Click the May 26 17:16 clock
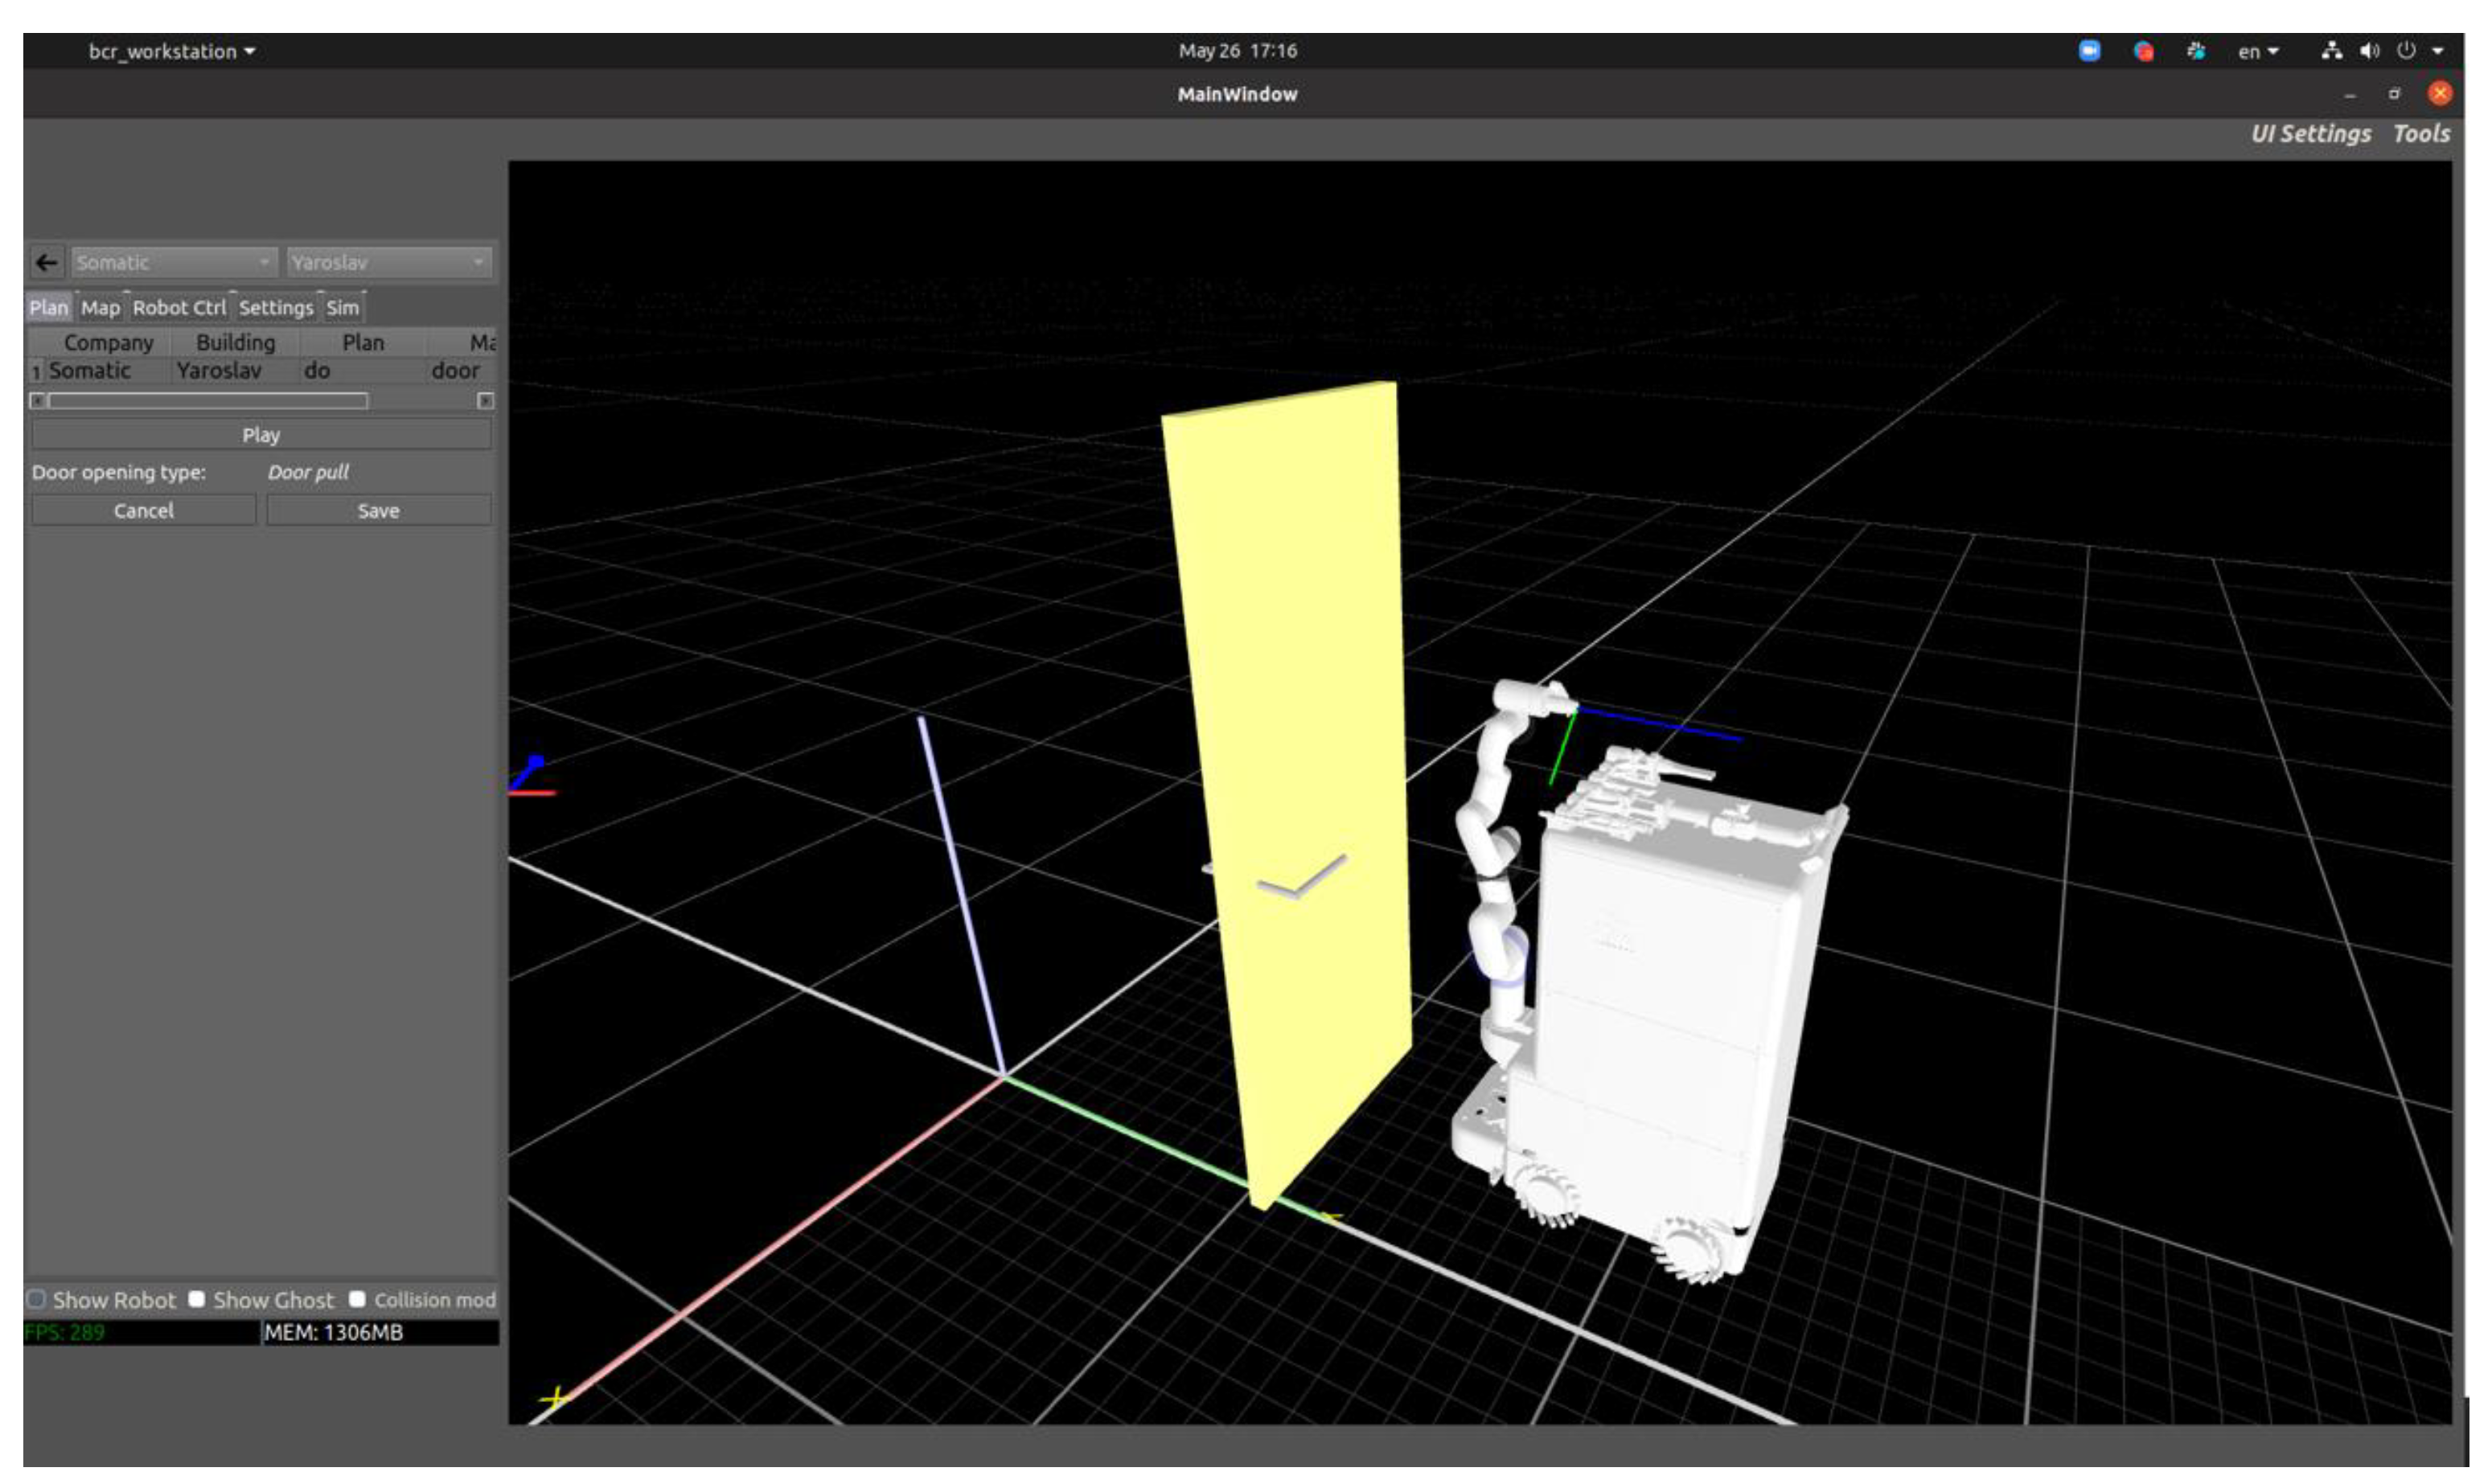The image size is (2492, 1484). (x=1237, y=51)
